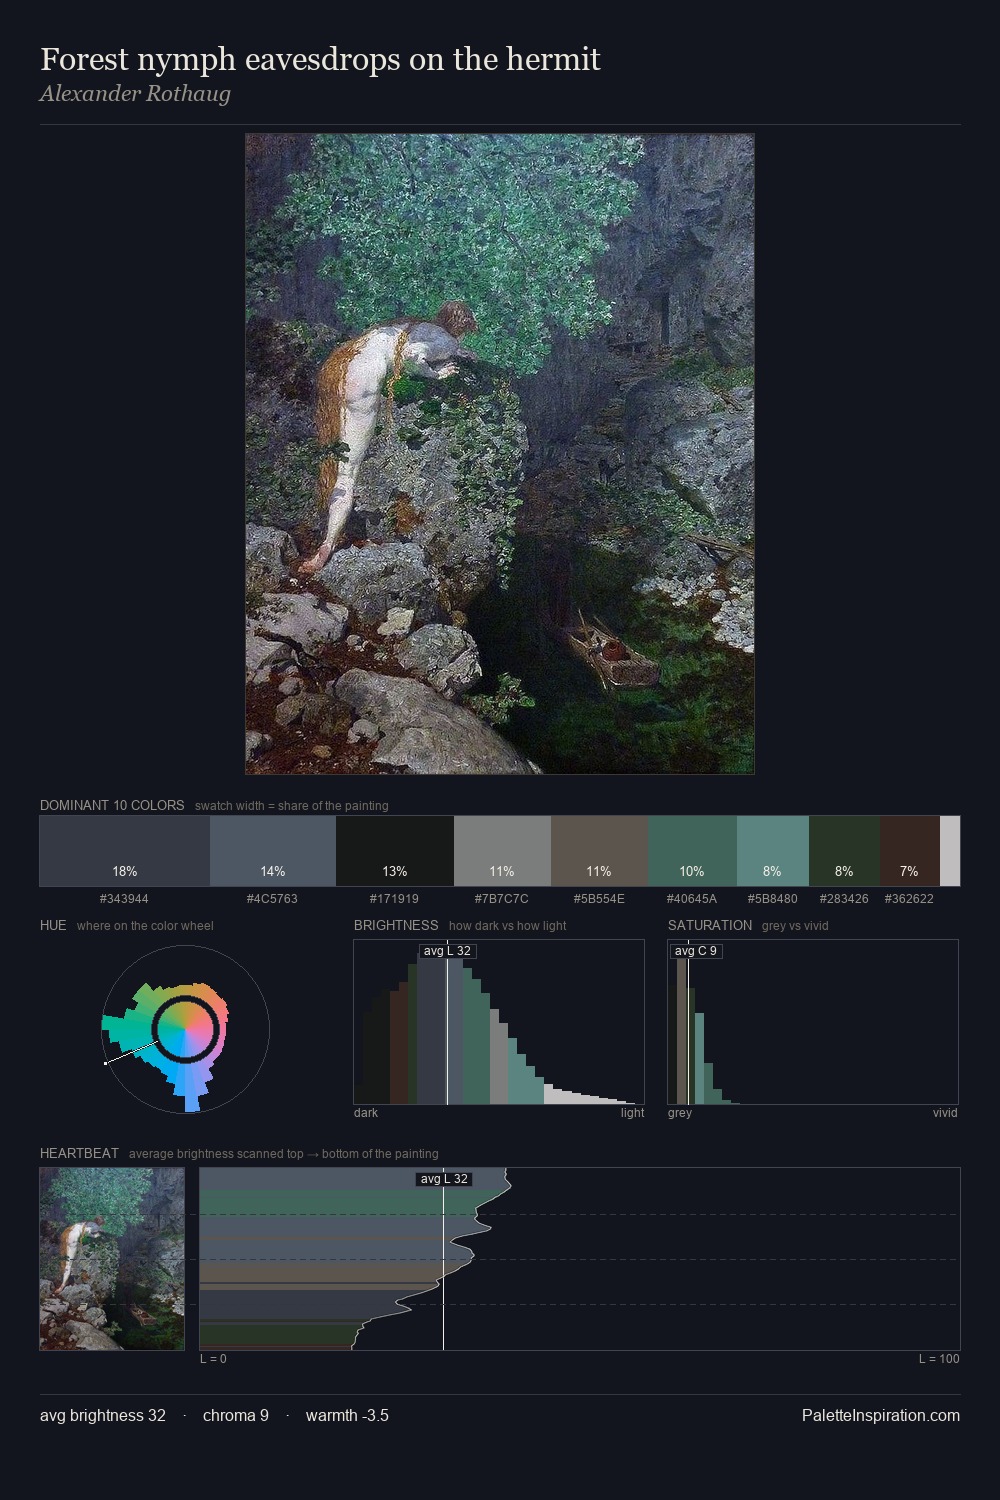Click the #283426 deep green swatch
Viewport: 1000px width, 1500px height.
(844, 851)
